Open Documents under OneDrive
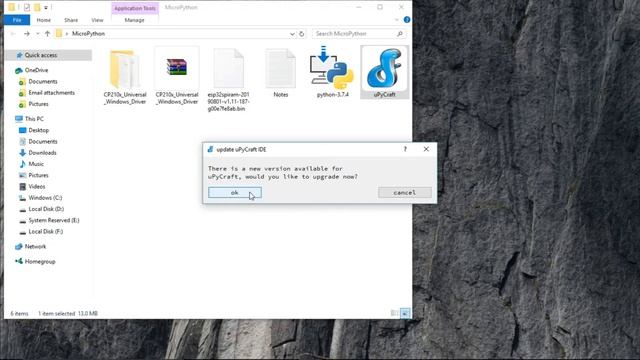The image size is (640, 360). pyautogui.click(x=43, y=82)
